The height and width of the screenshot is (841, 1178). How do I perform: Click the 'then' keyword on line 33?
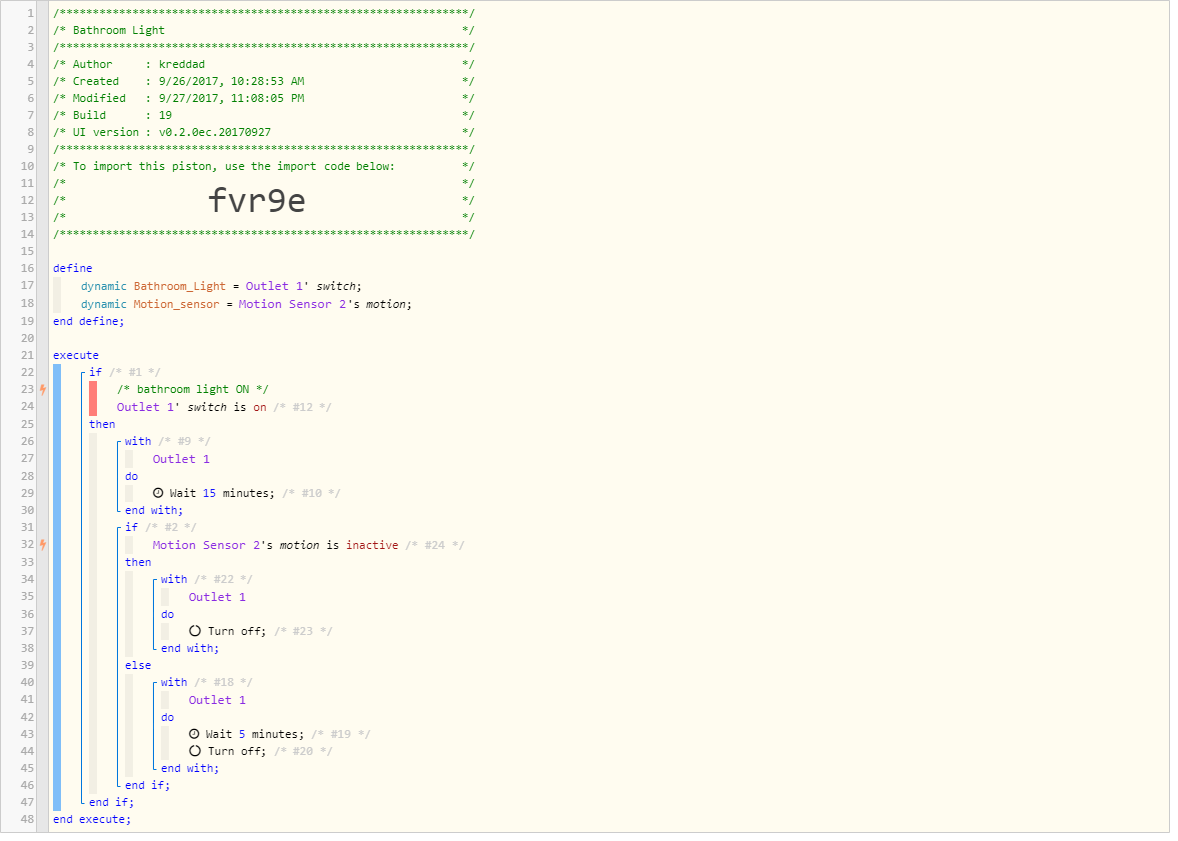(138, 563)
